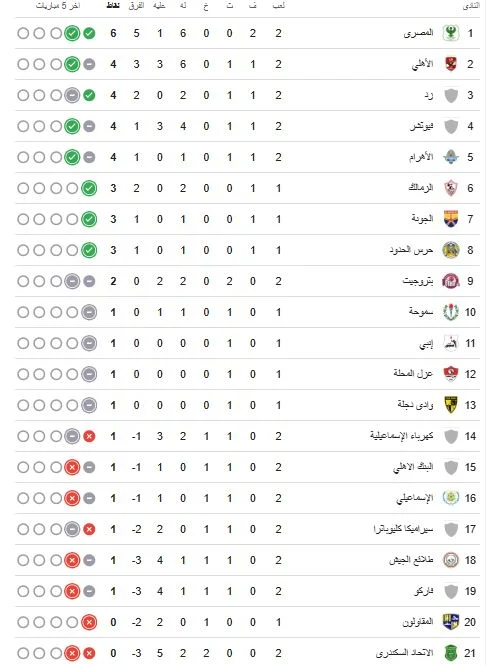Click Zamalek club crest in row 6
Viewport: 486px width, 665px height.
coord(451,188)
